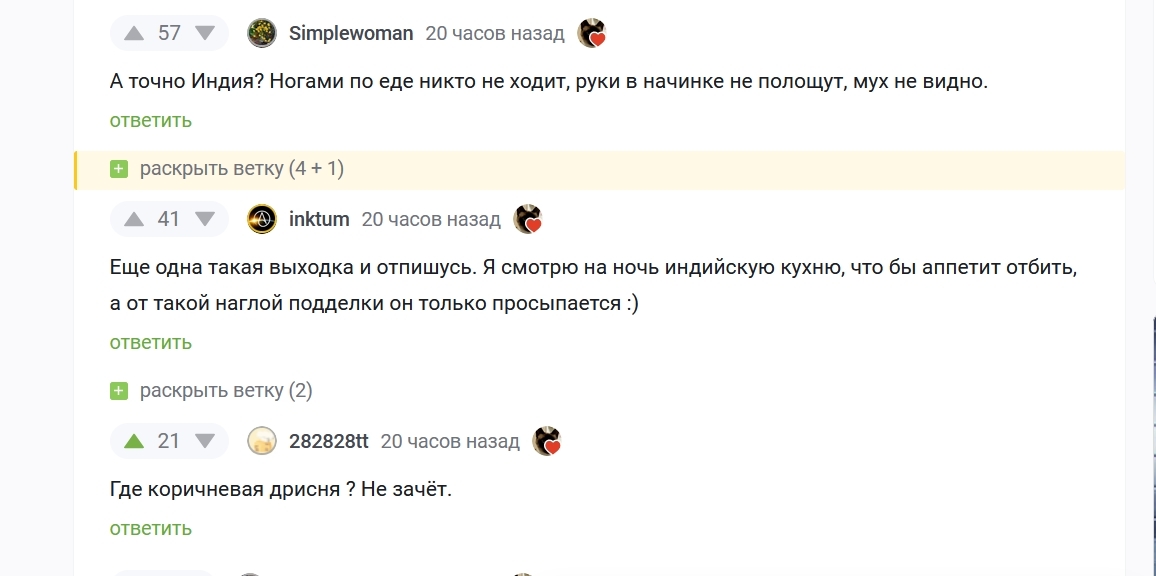Expand the branch with (2) replies
This screenshot has height=576, width=1156.
click(226, 391)
